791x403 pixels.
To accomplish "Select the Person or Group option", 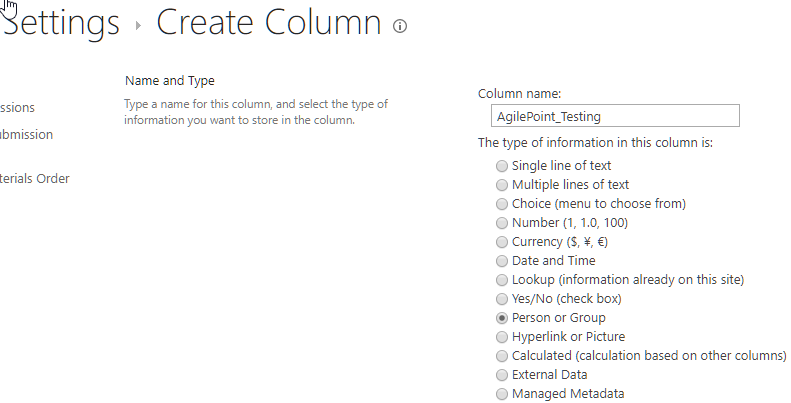I will tap(502, 318).
